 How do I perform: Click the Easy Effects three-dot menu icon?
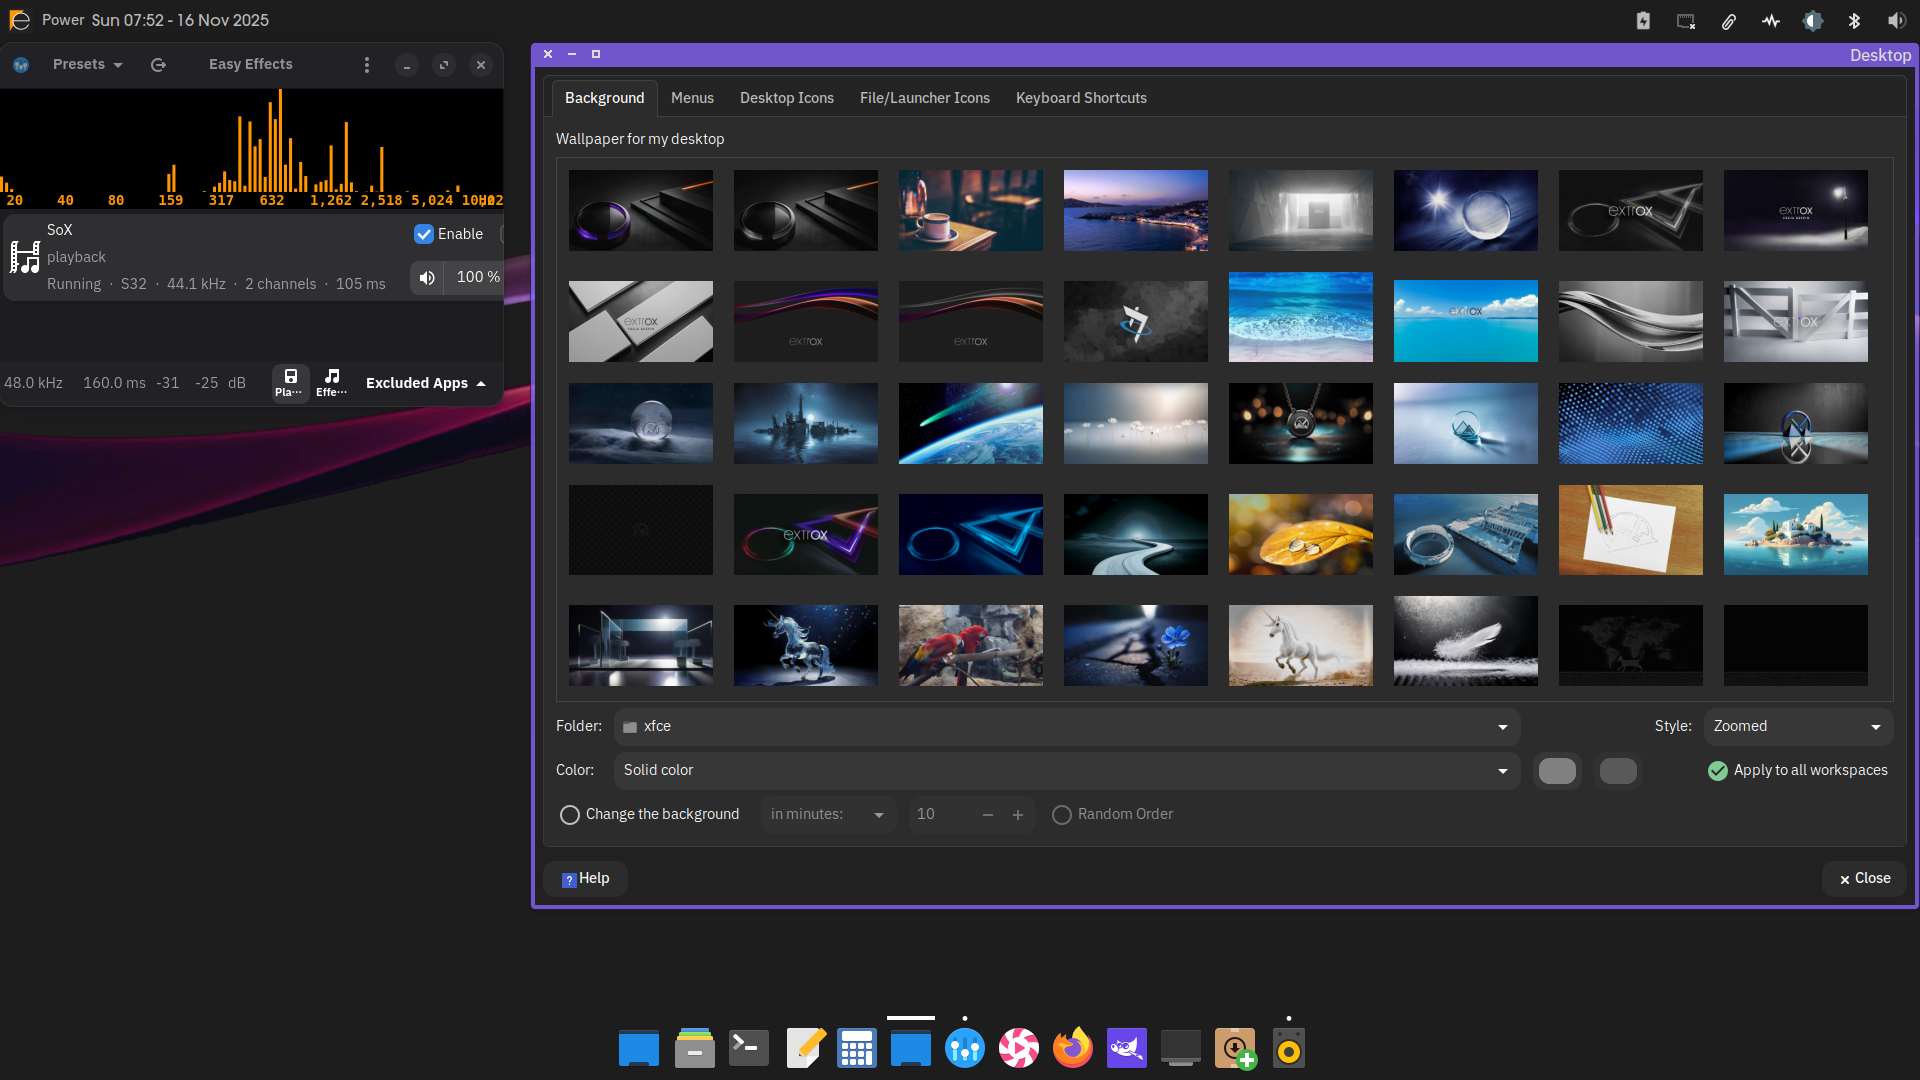coord(367,65)
